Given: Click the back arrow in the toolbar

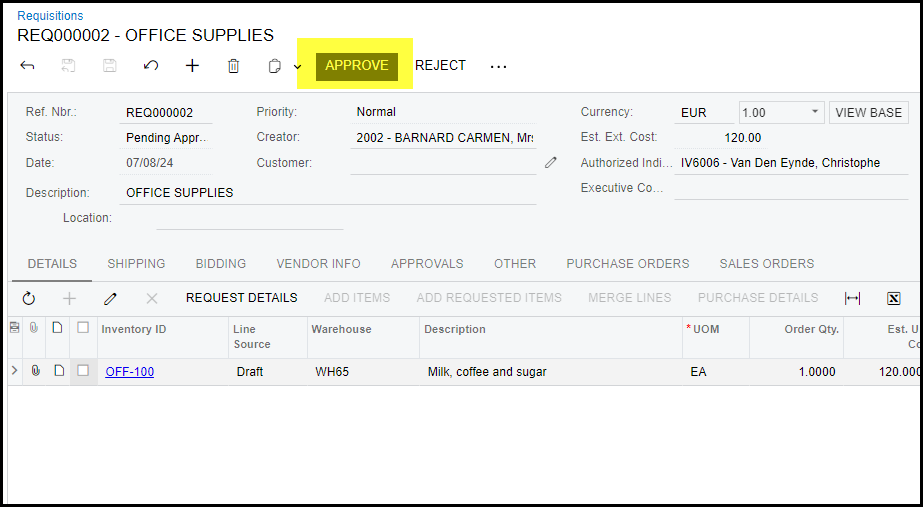Looking at the screenshot, I should [27, 66].
